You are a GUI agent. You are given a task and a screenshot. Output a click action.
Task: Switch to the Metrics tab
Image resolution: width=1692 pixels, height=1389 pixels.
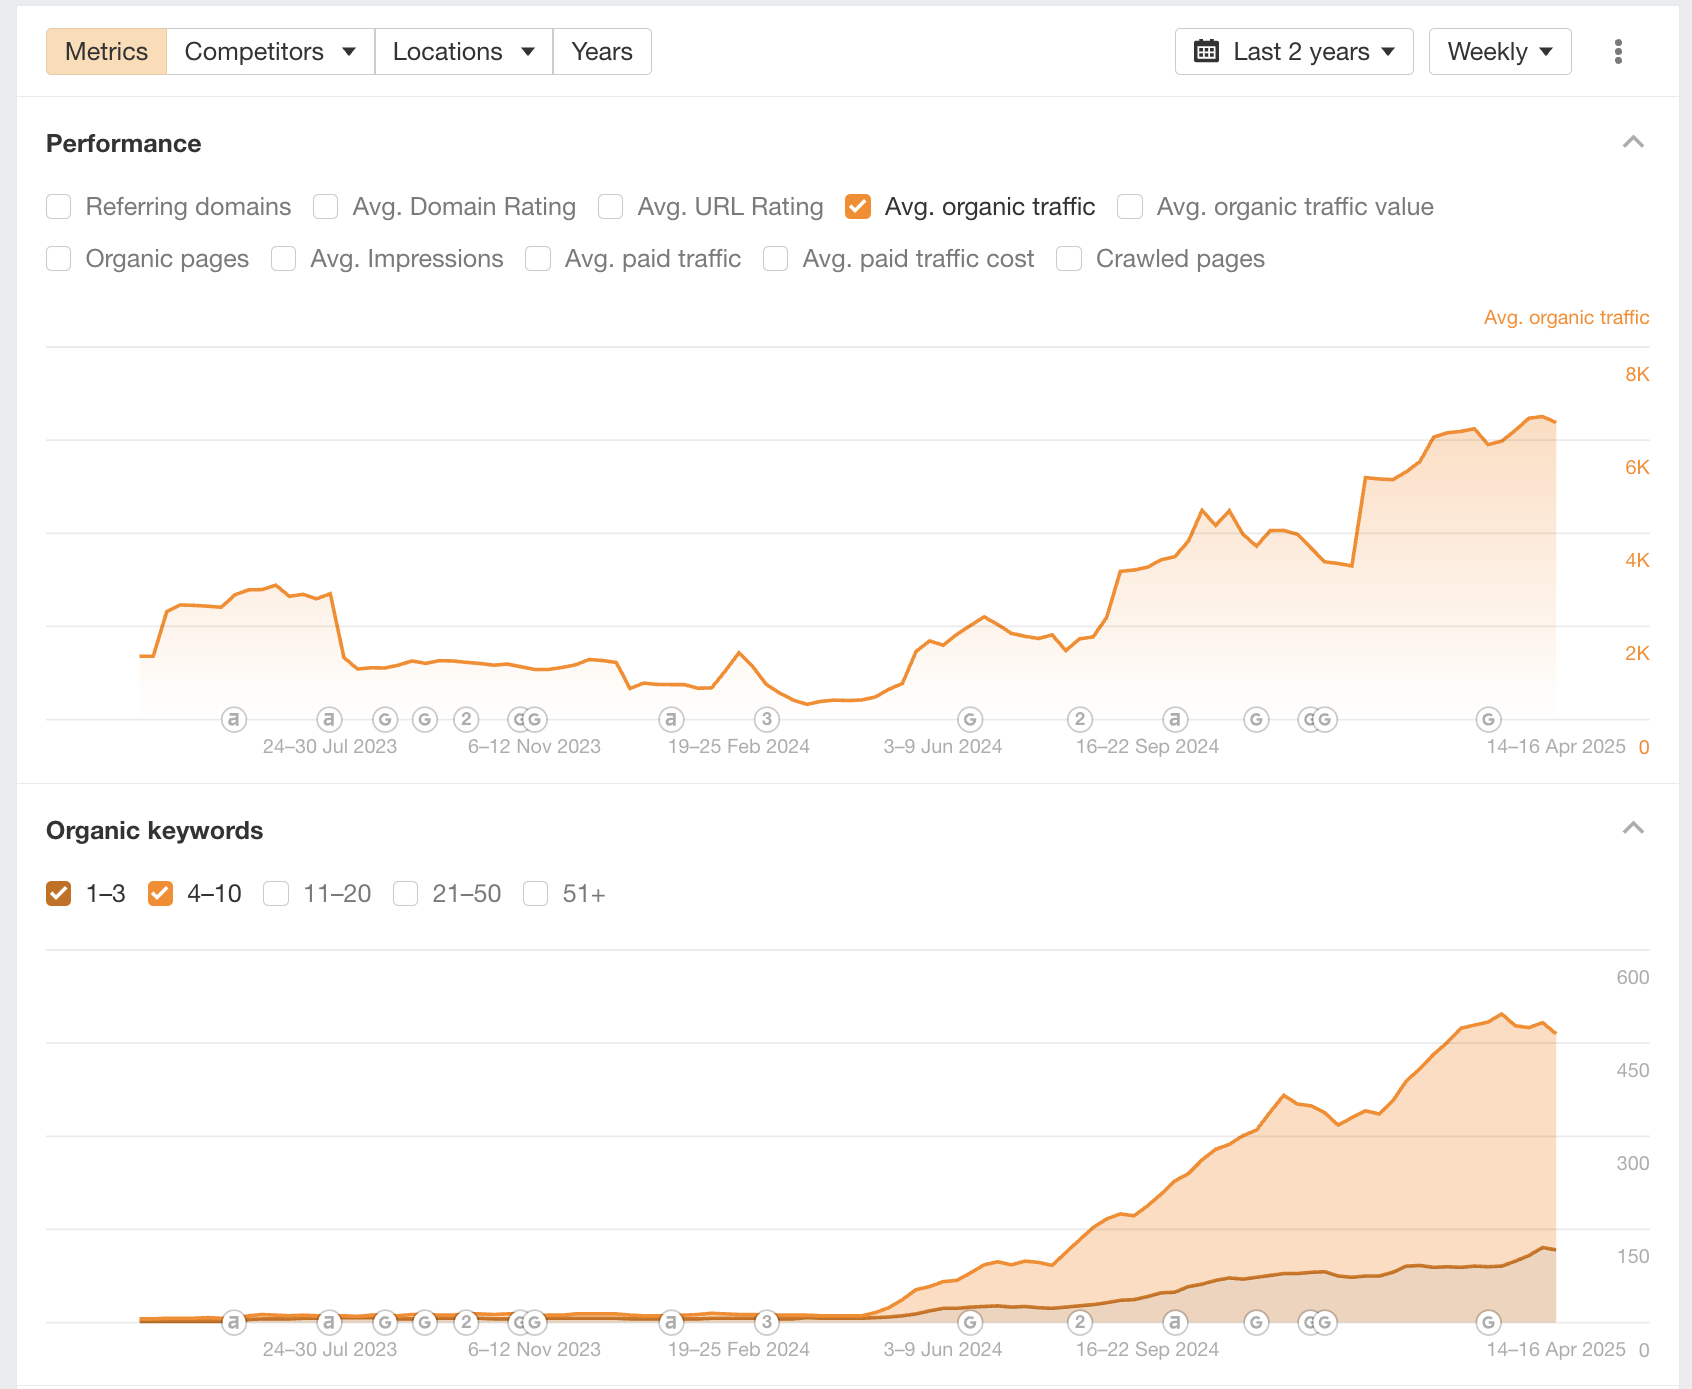pyautogui.click(x=106, y=52)
